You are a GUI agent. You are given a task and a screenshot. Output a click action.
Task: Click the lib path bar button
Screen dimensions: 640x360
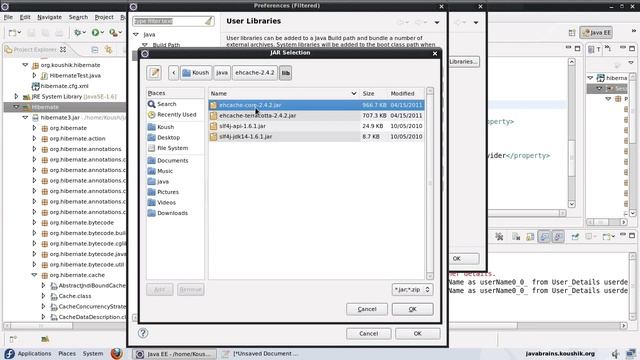[285, 73]
